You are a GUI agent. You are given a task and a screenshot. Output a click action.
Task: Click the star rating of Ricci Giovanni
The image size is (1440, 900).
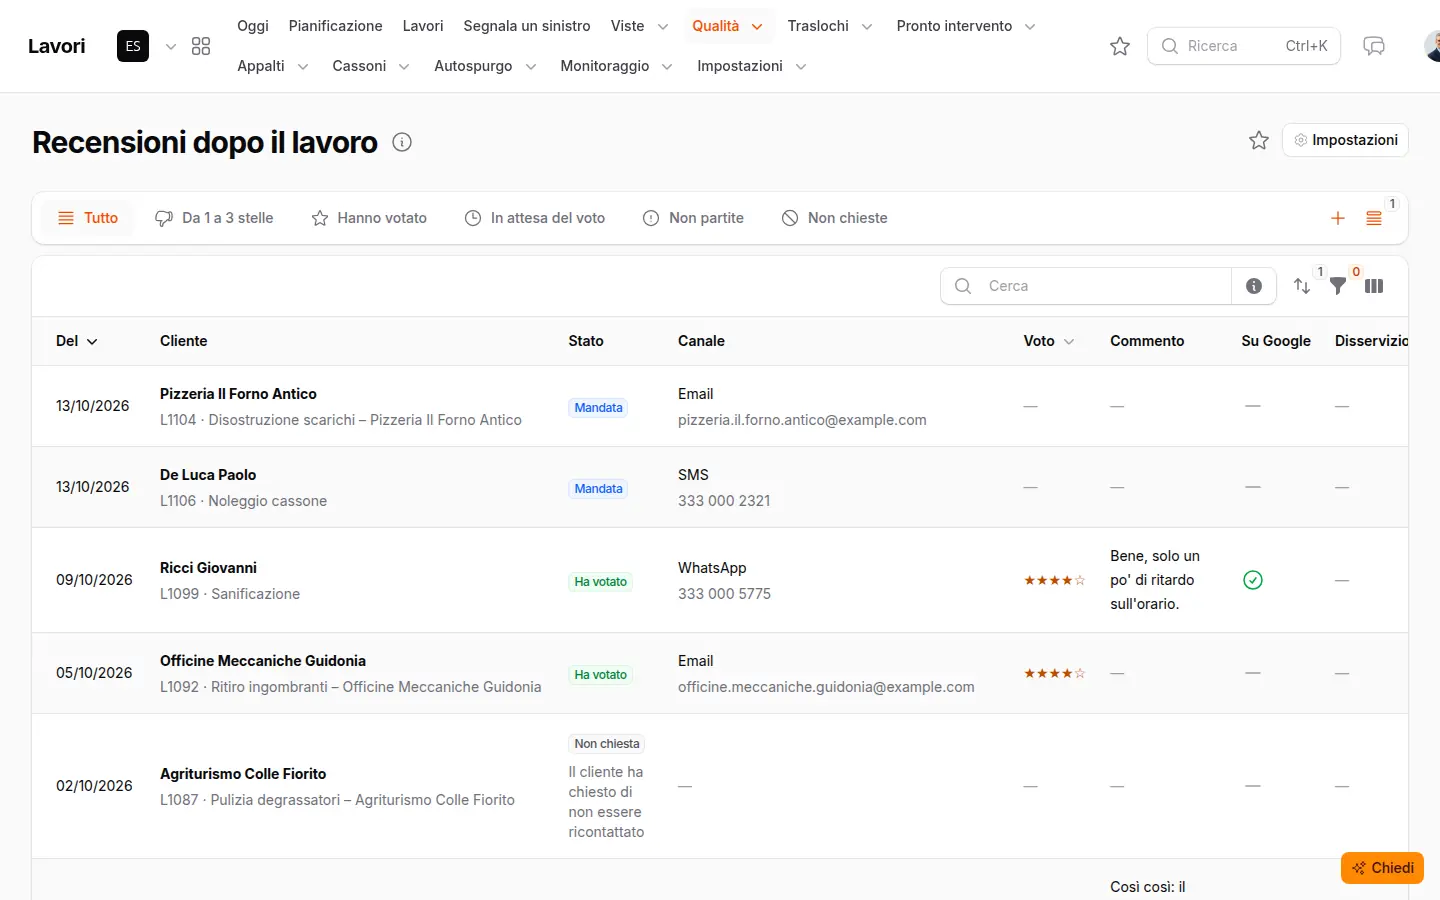pos(1054,580)
